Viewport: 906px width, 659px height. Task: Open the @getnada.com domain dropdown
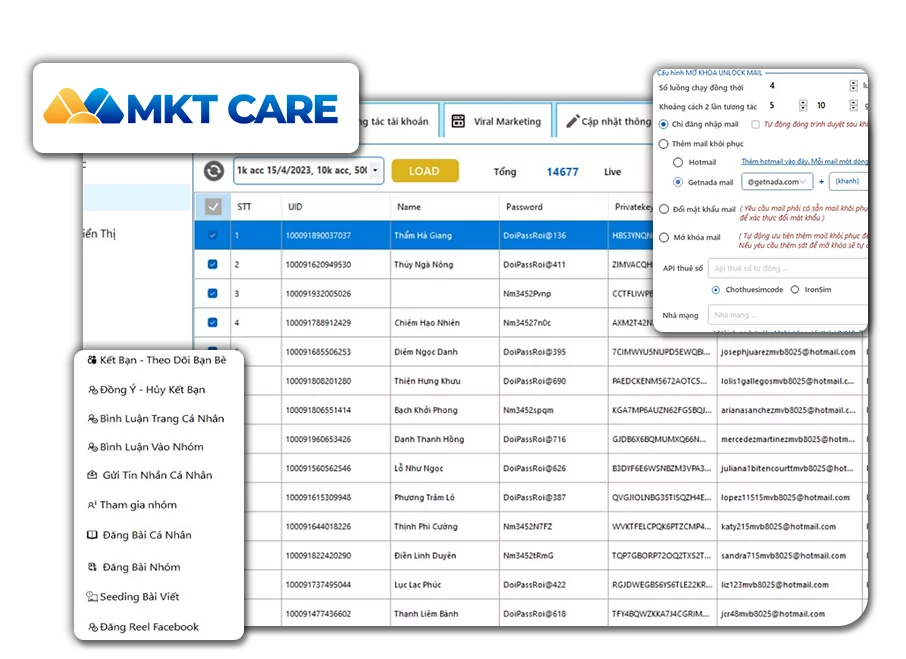(x=777, y=181)
